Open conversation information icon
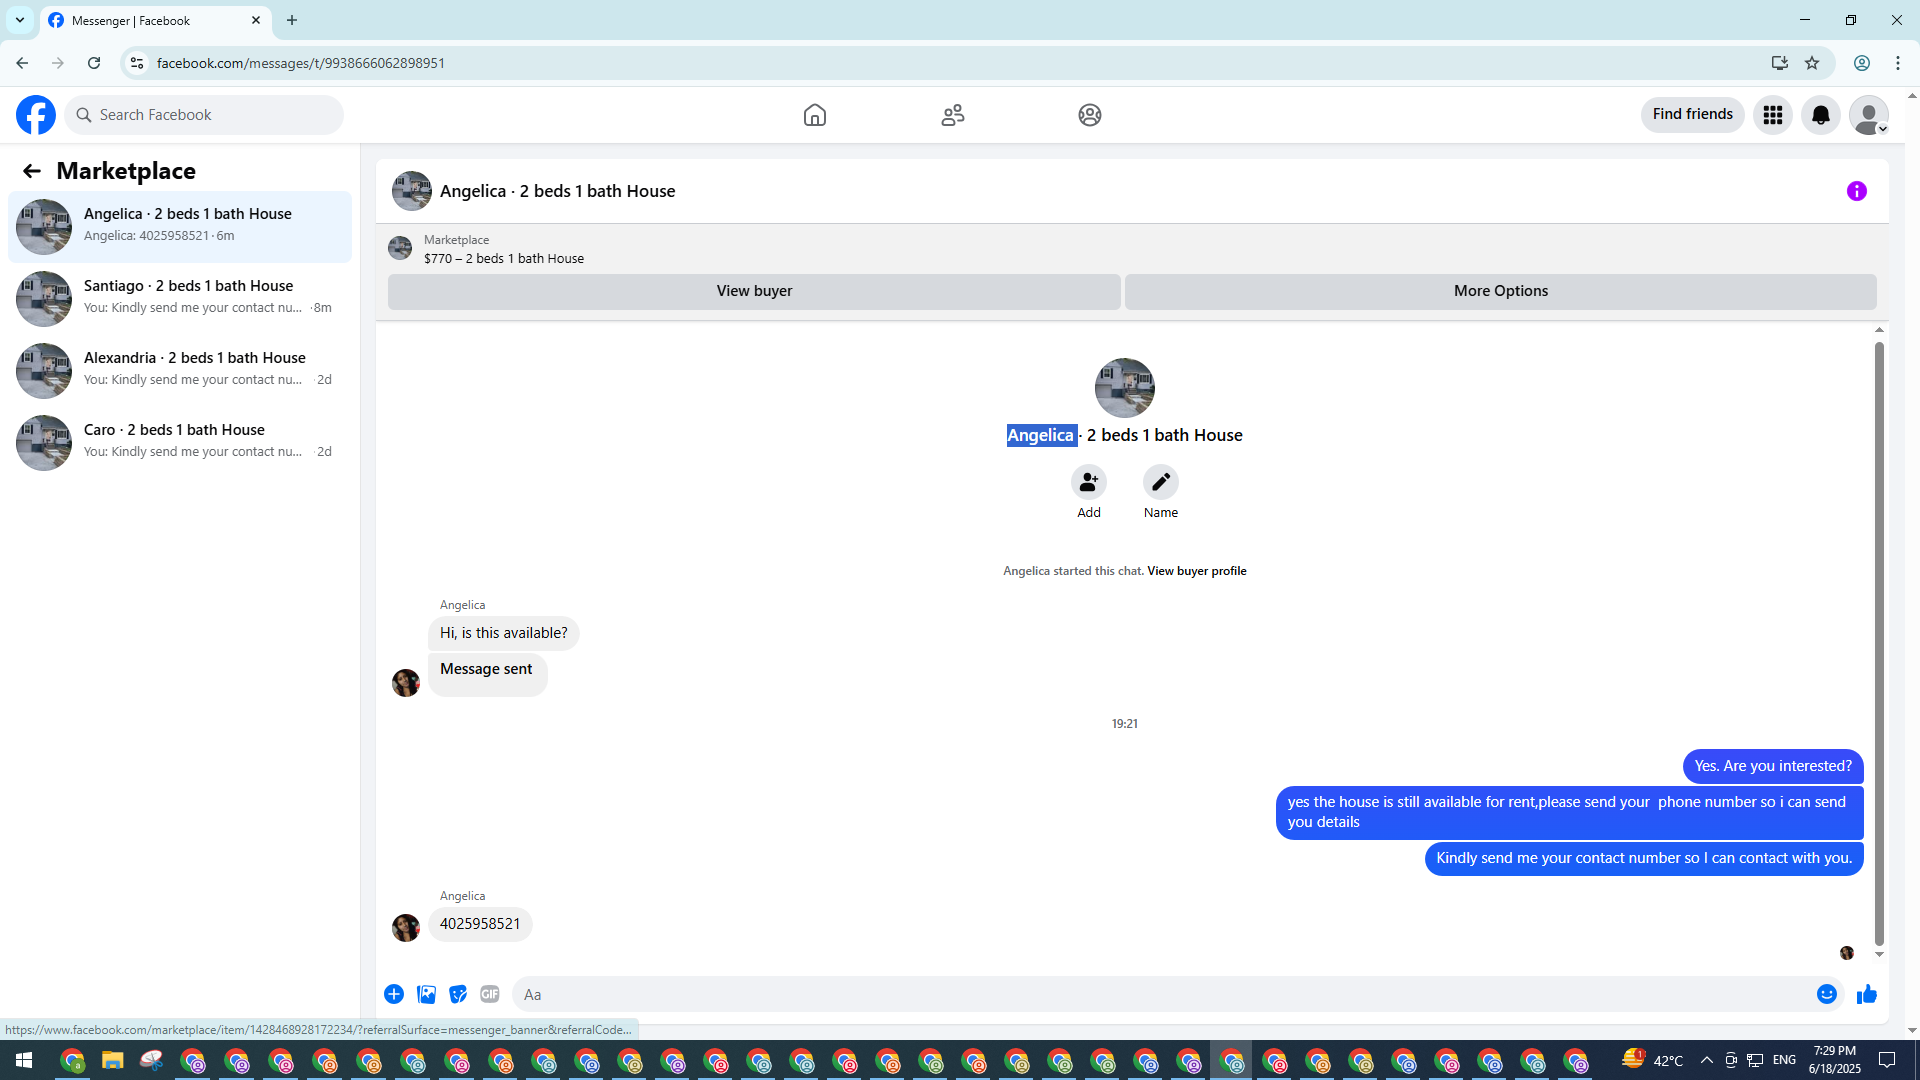The height and width of the screenshot is (1080, 1920). 1857,191
